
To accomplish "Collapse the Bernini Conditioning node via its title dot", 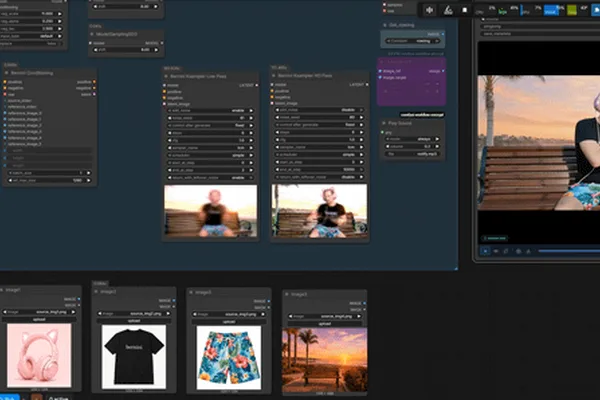I will click(x=7, y=73).
